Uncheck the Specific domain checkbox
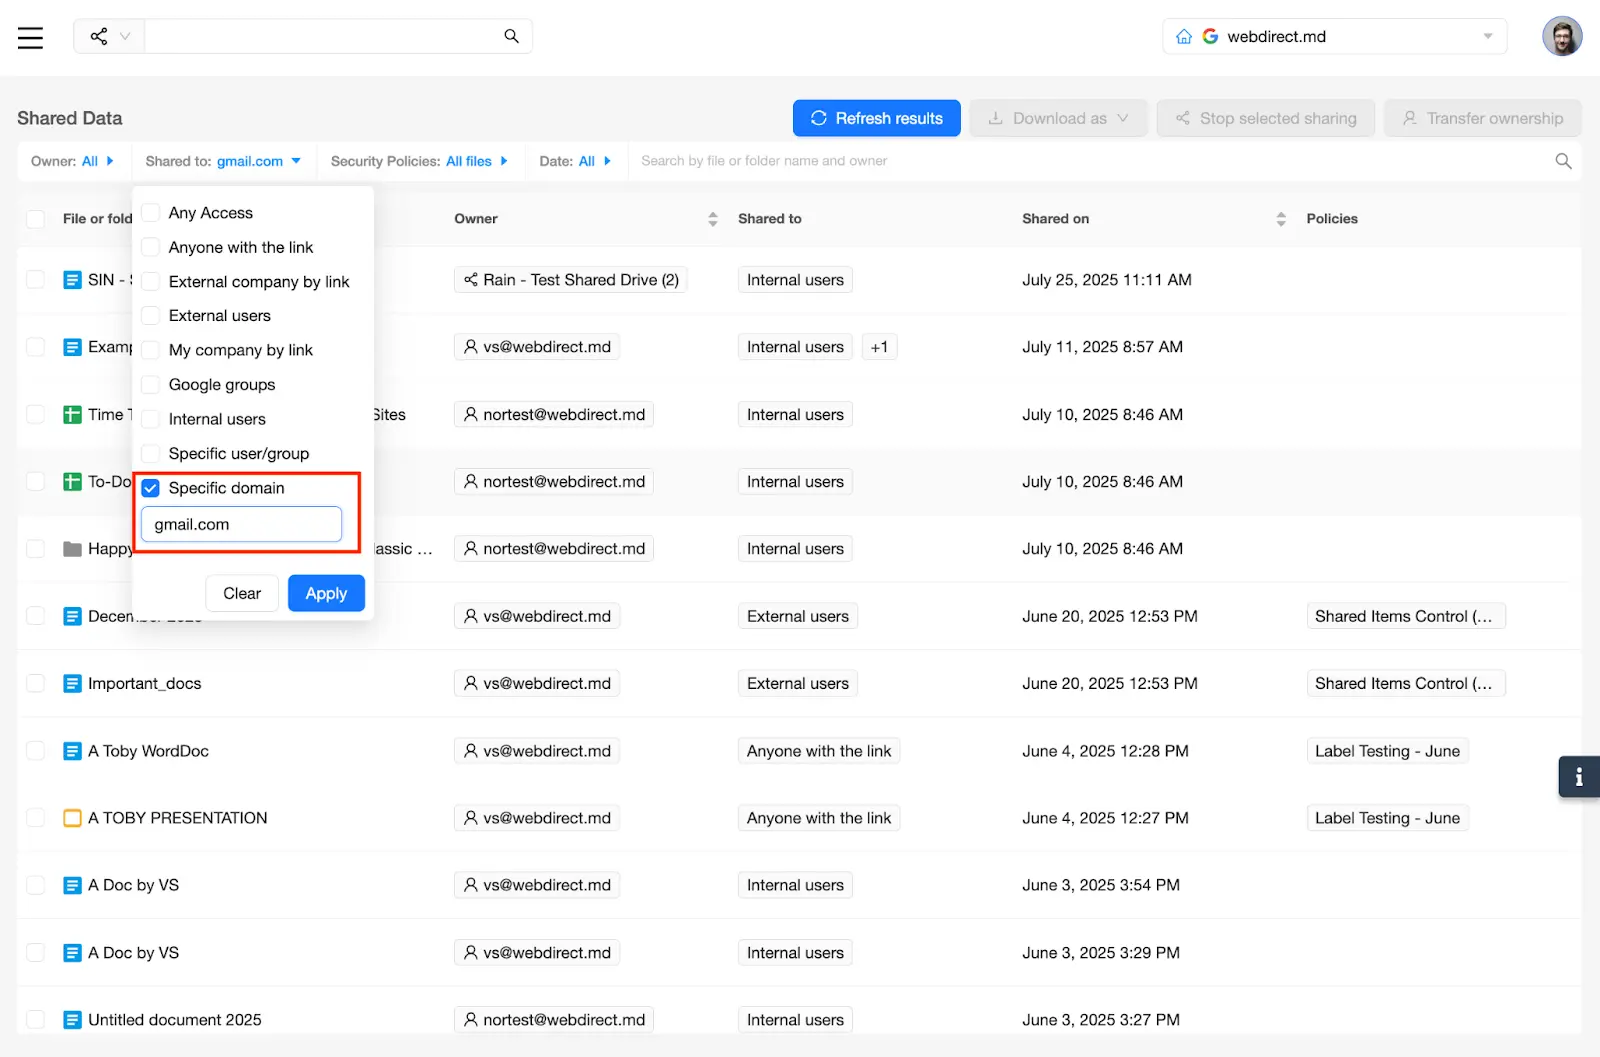Screen dimensions: 1600x1057 151,488
